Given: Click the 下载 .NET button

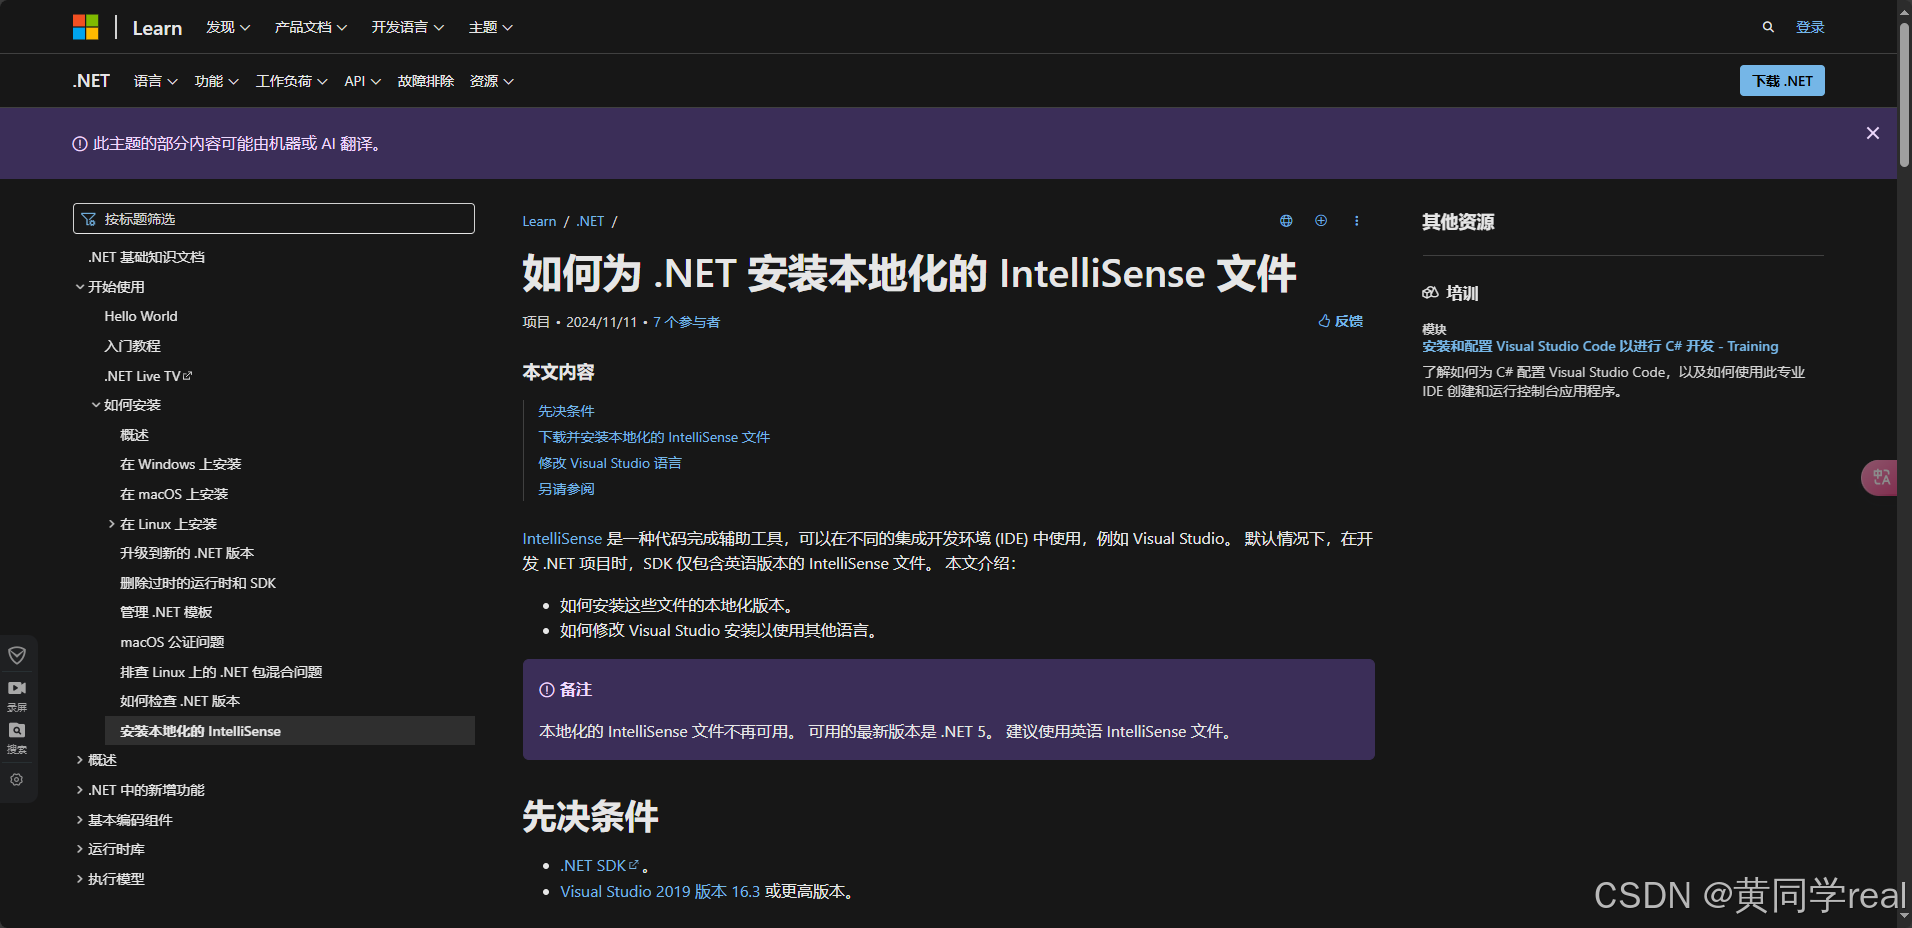Looking at the screenshot, I should tap(1782, 80).
